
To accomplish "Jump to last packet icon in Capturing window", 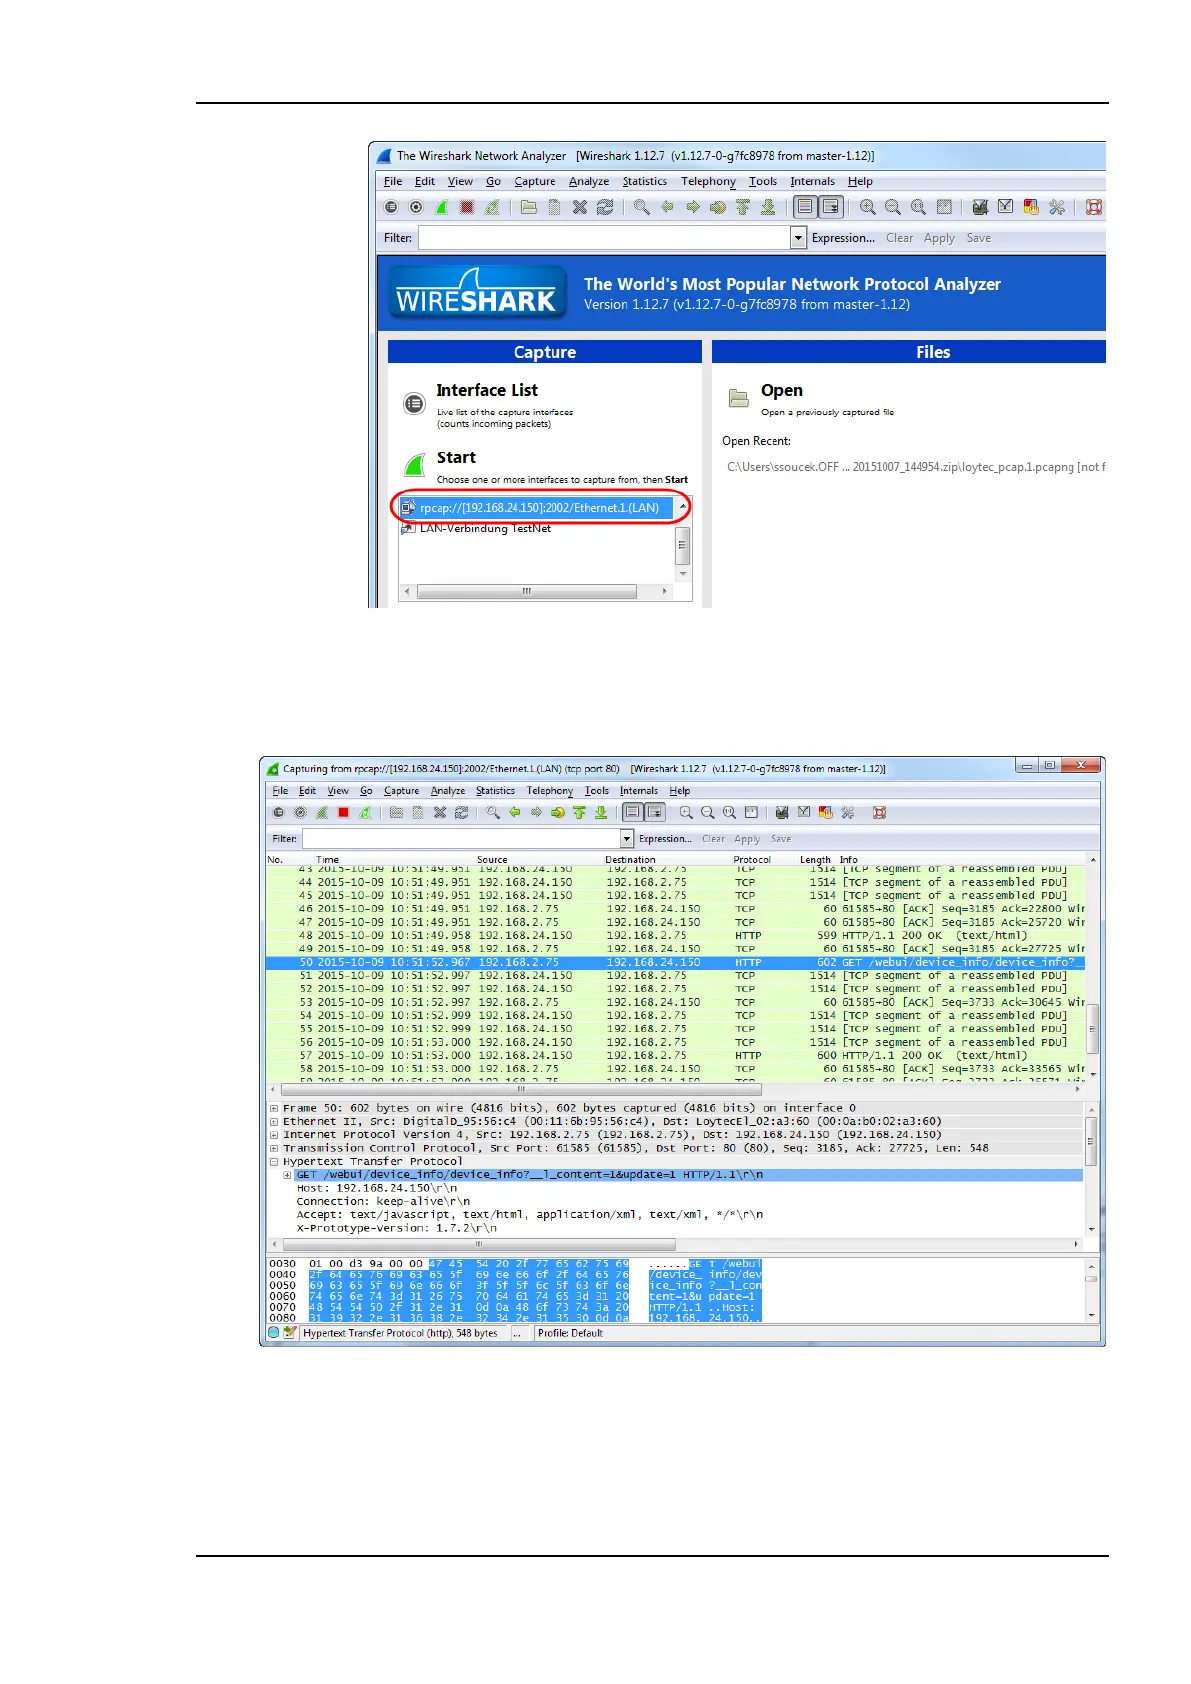I will pos(601,813).
